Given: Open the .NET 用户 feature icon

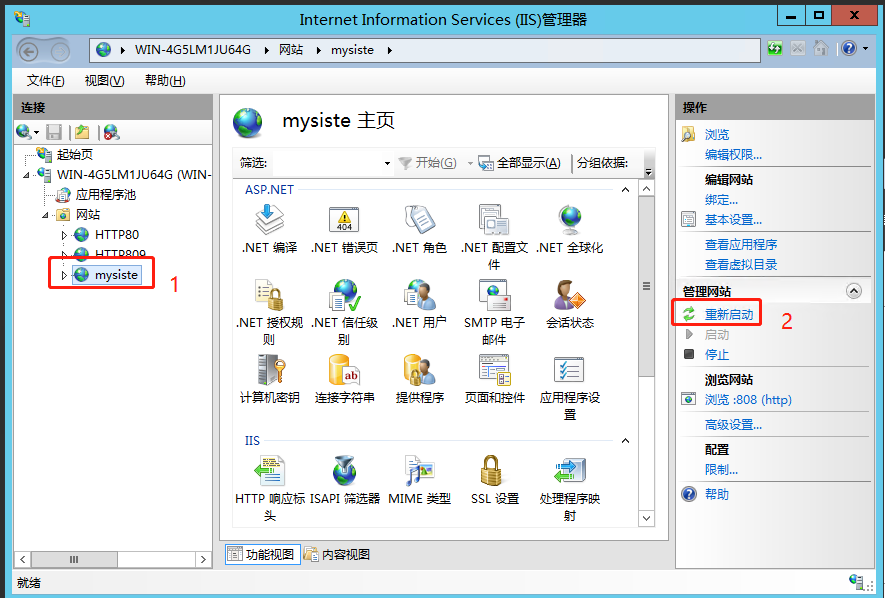Looking at the screenshot, I should point(419,304).
